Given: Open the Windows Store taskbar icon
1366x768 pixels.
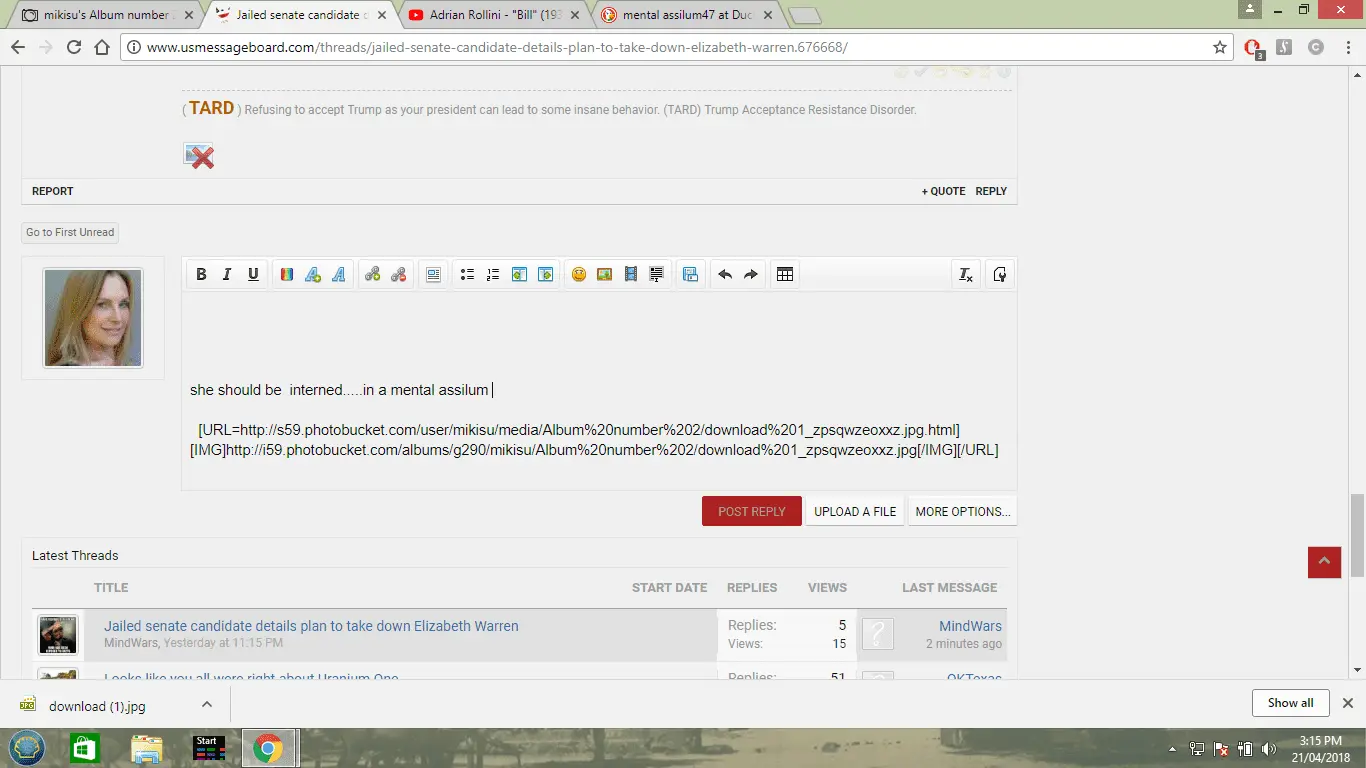Looking at the screenshot, I should point(85,748).
